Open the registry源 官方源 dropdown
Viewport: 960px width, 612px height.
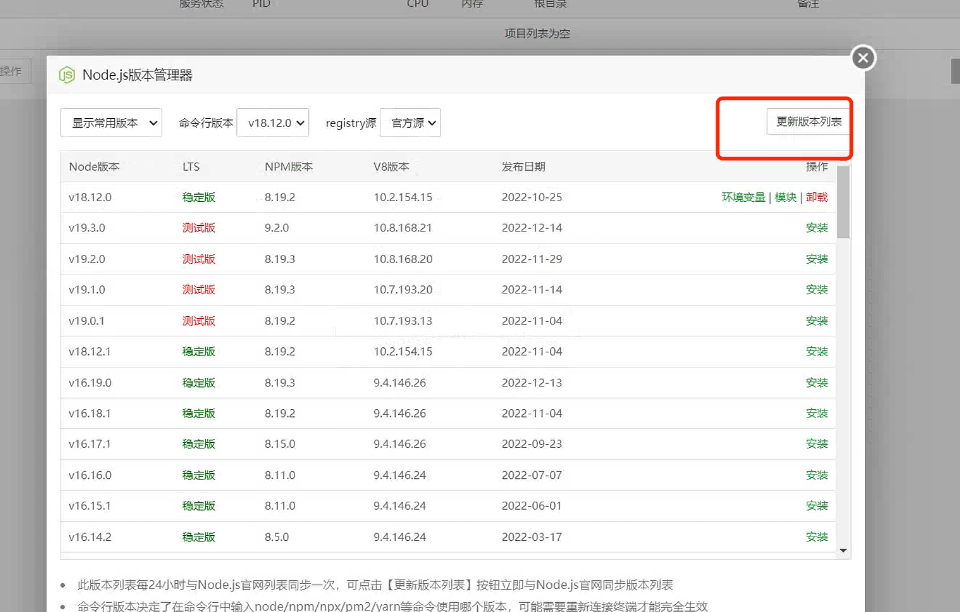[411, 122]
